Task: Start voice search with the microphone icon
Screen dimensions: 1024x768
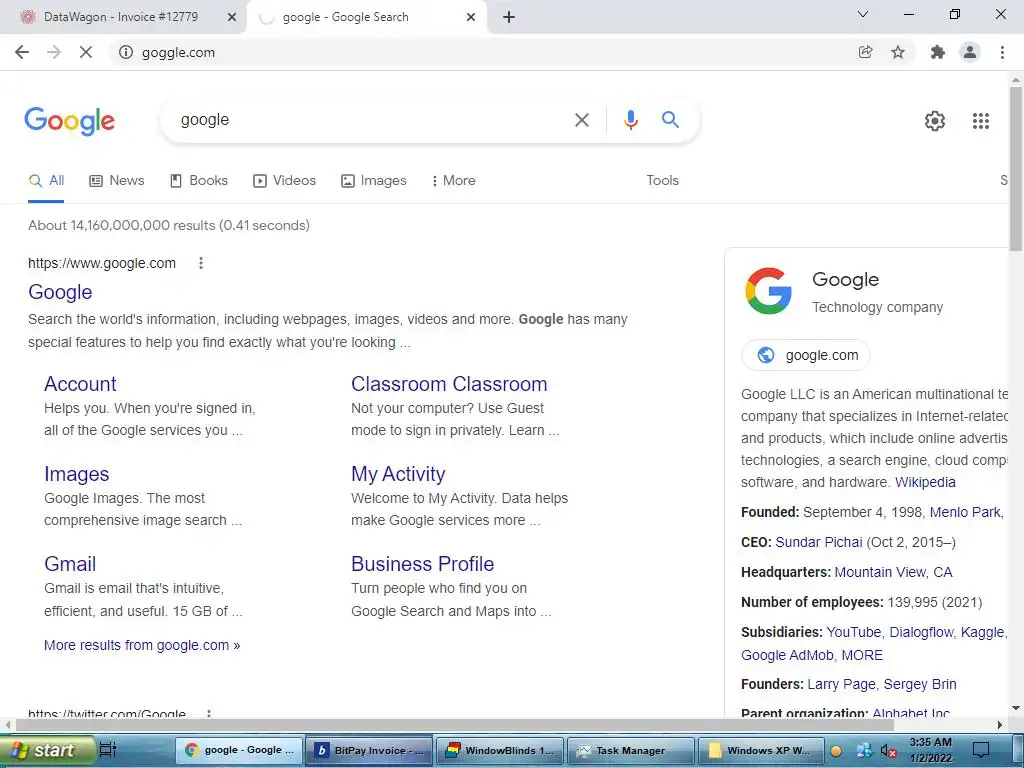Action: (x=630, y=120)
